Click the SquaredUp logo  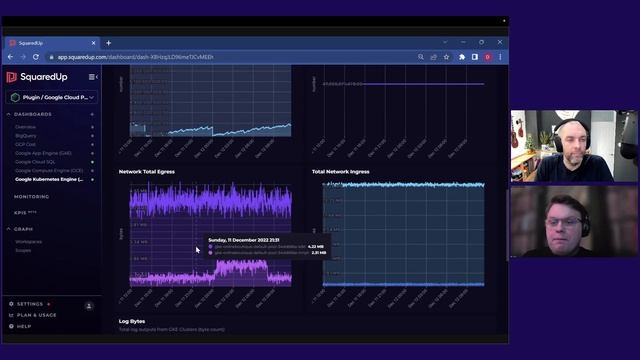37,77
